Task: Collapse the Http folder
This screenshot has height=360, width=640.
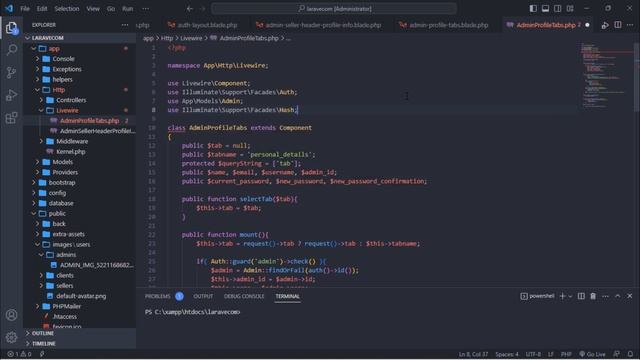Action: (80, 90)
